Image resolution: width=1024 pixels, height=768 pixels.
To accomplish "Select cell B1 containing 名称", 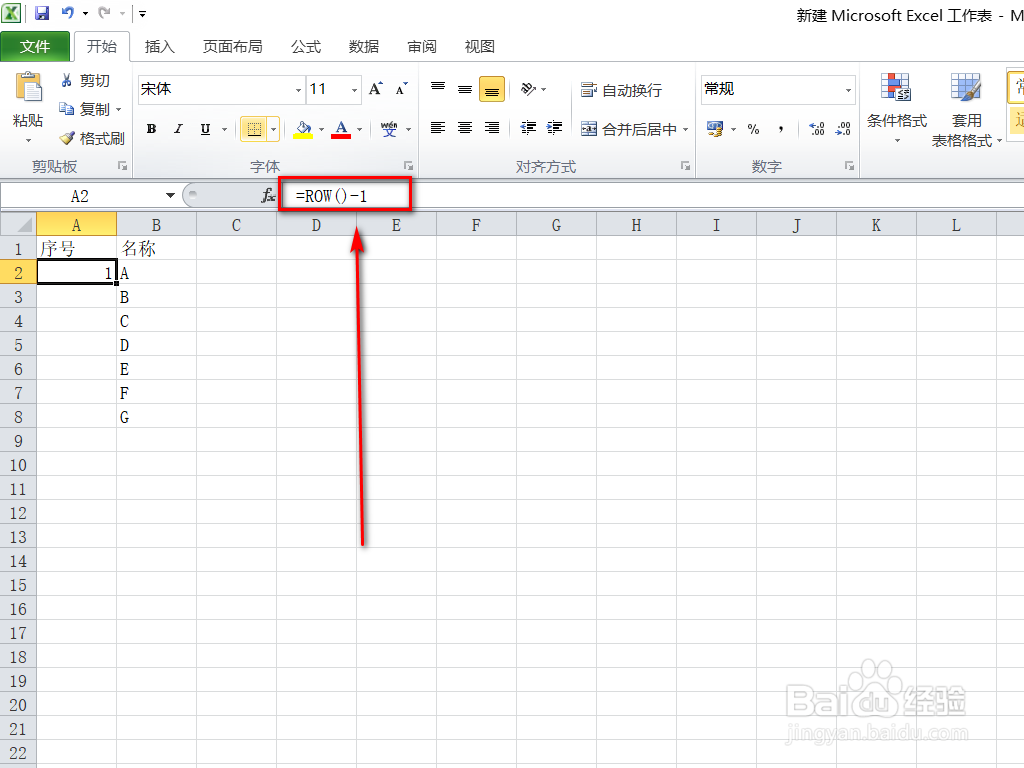I will pos(156,248).
